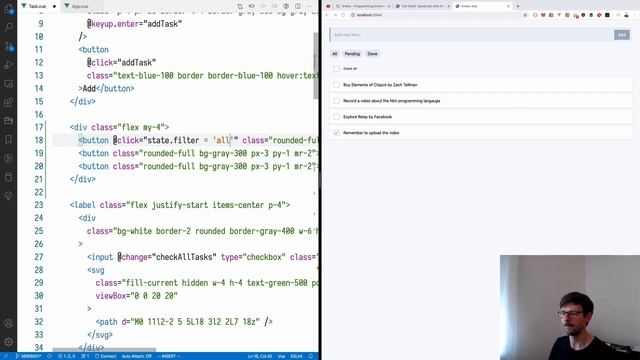
Task: Click the open changes icon in the editor toolbar
Action: tap(240, 6)
